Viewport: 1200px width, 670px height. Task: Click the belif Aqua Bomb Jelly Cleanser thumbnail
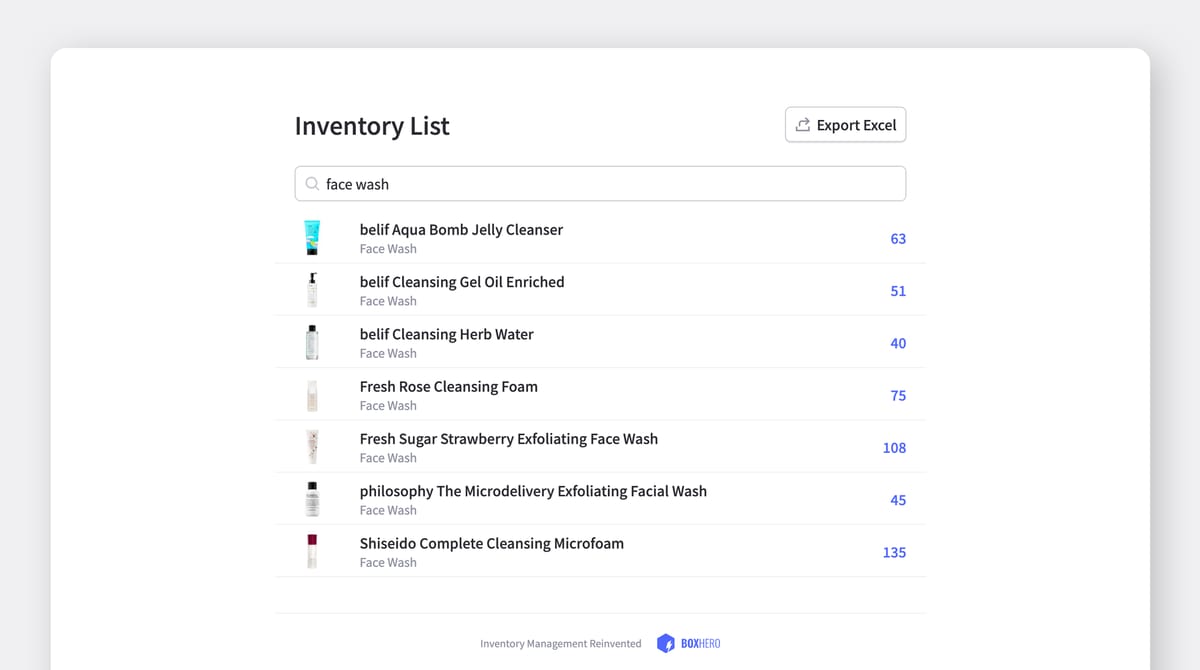click(311, 237)
